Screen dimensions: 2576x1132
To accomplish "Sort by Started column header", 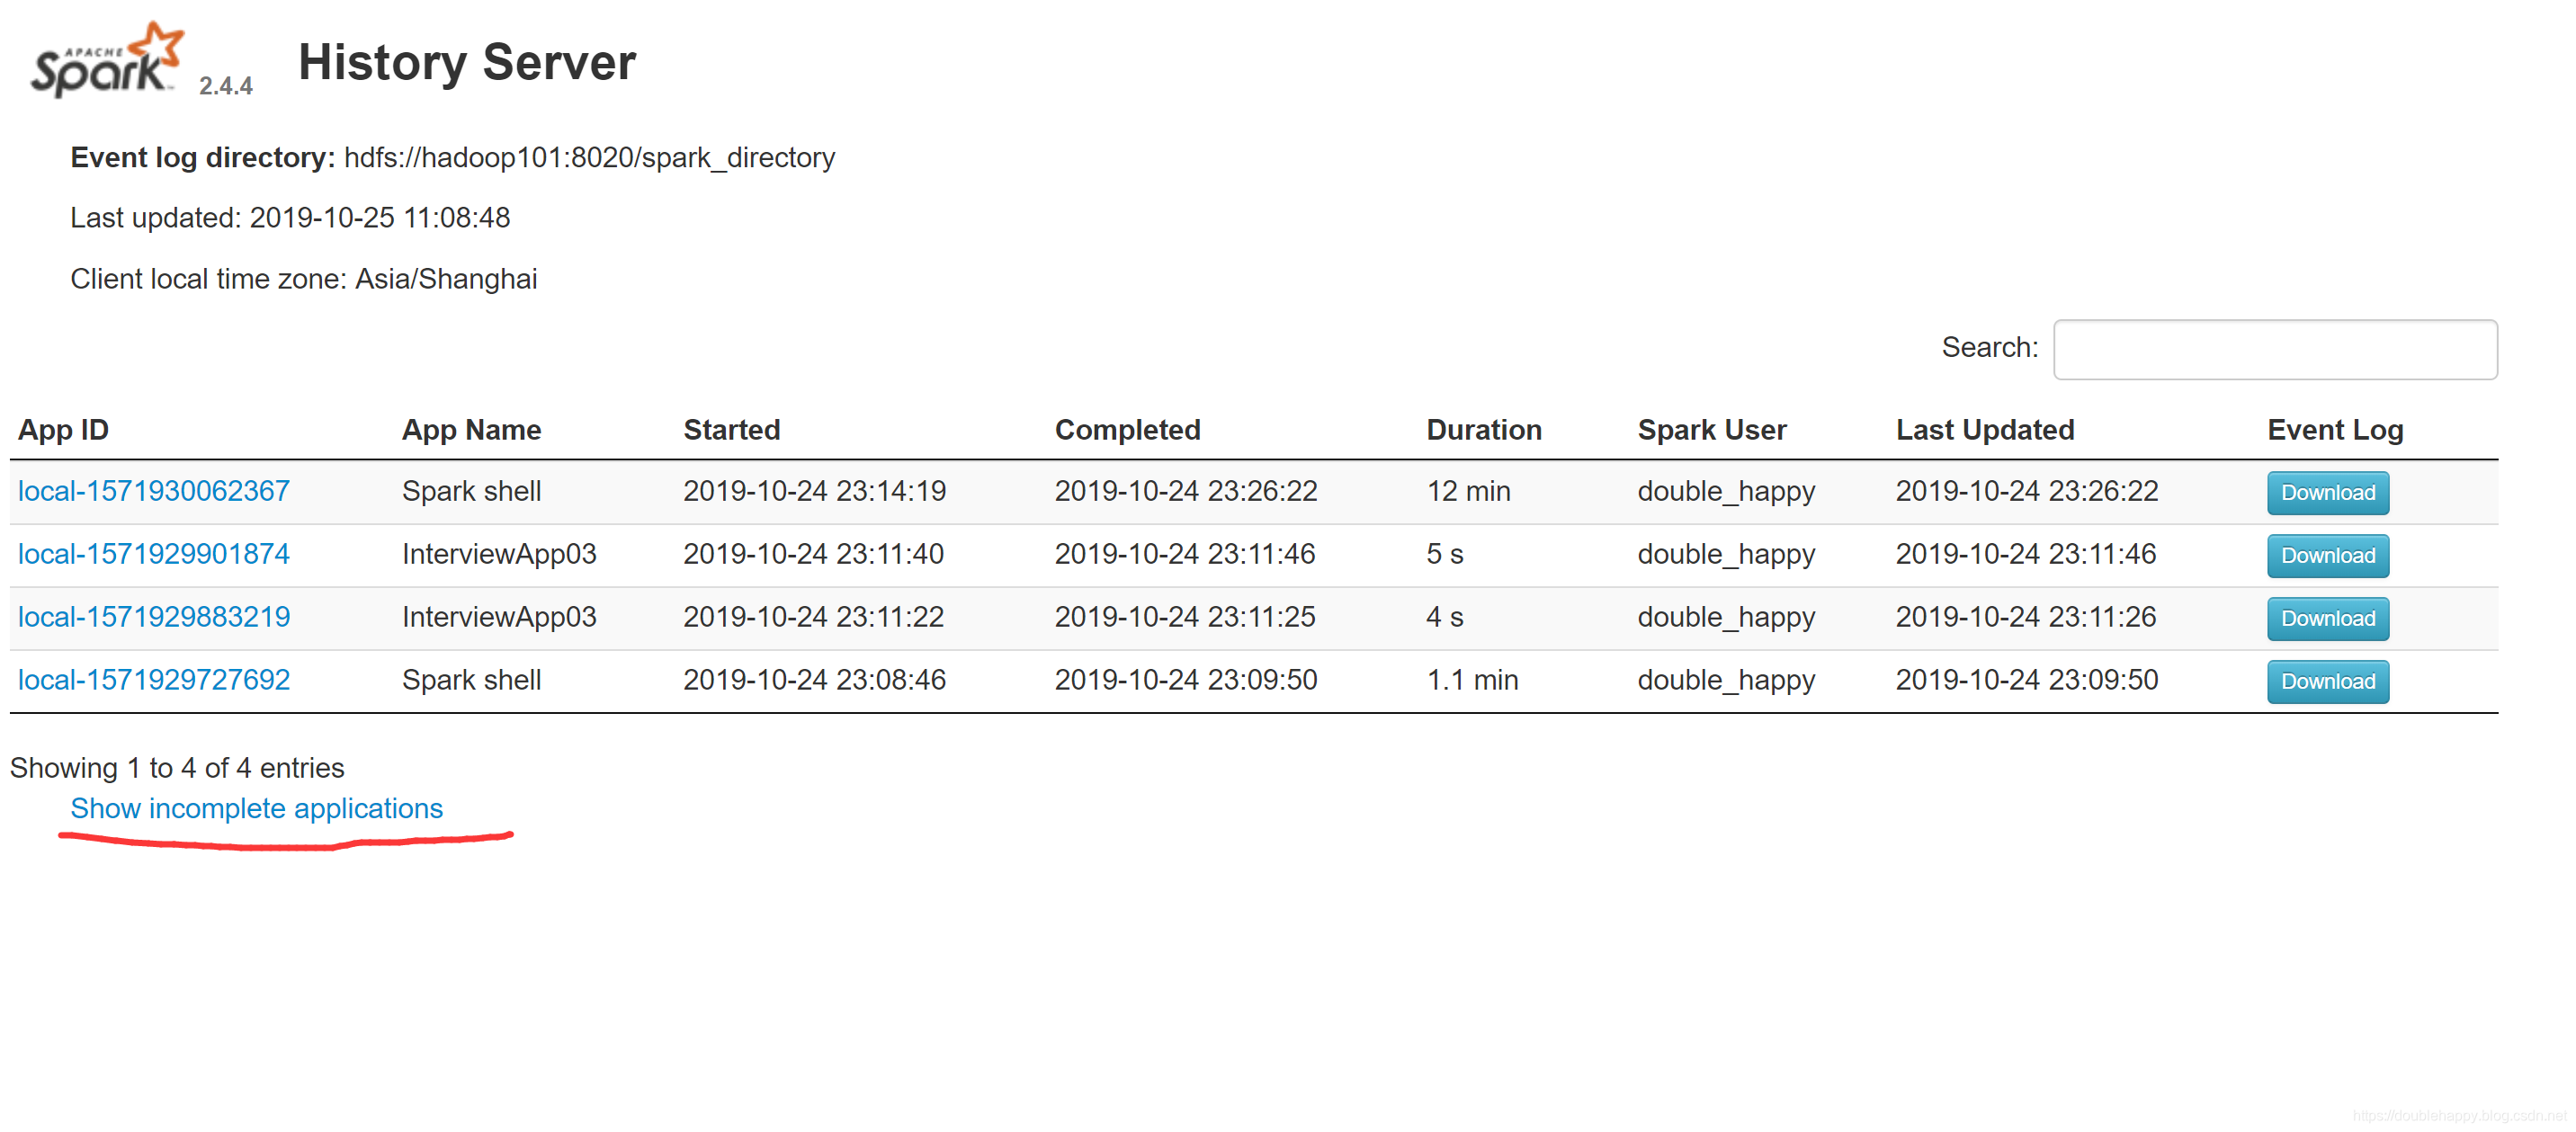I will pyautogui.click(x=731, y=430).
